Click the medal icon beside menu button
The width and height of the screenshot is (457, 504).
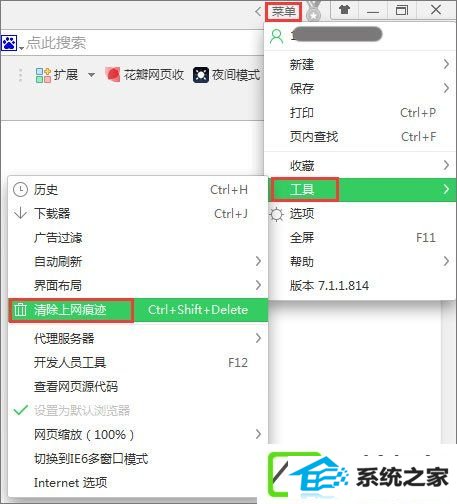tap(313, 11)
